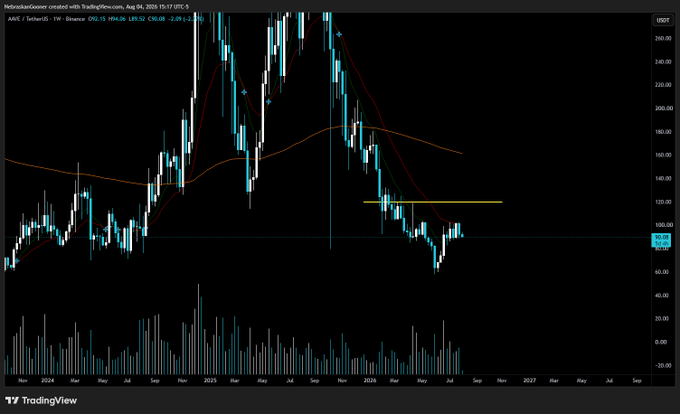Select the open value O92.15
The height and width of the screenshot is (414, 680).
coord(97,19)
